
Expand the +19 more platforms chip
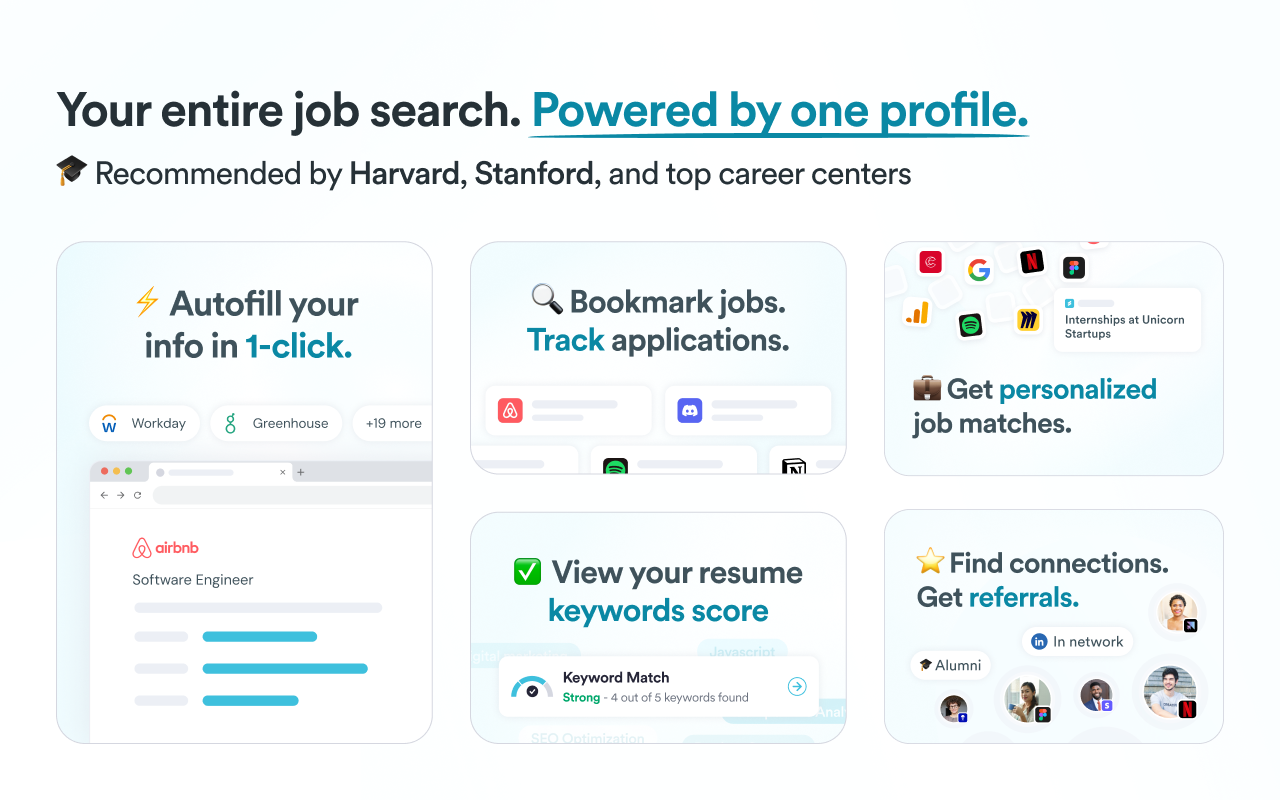(393, 423)
